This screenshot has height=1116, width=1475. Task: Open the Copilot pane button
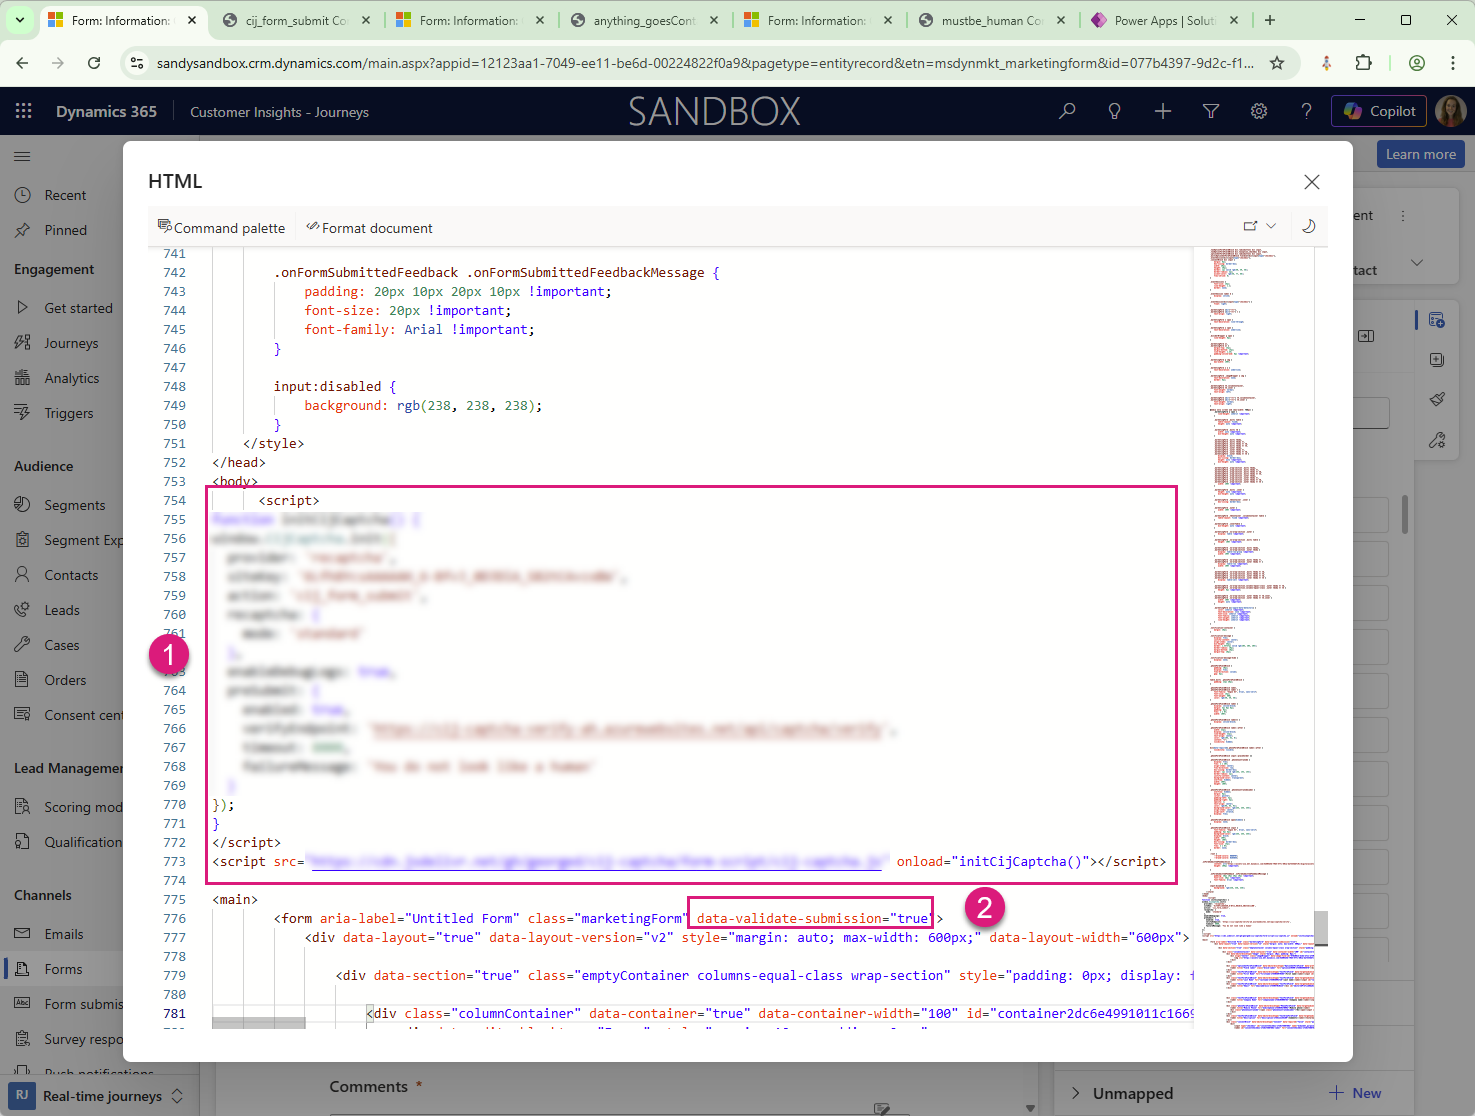[x=1380, y=111]
